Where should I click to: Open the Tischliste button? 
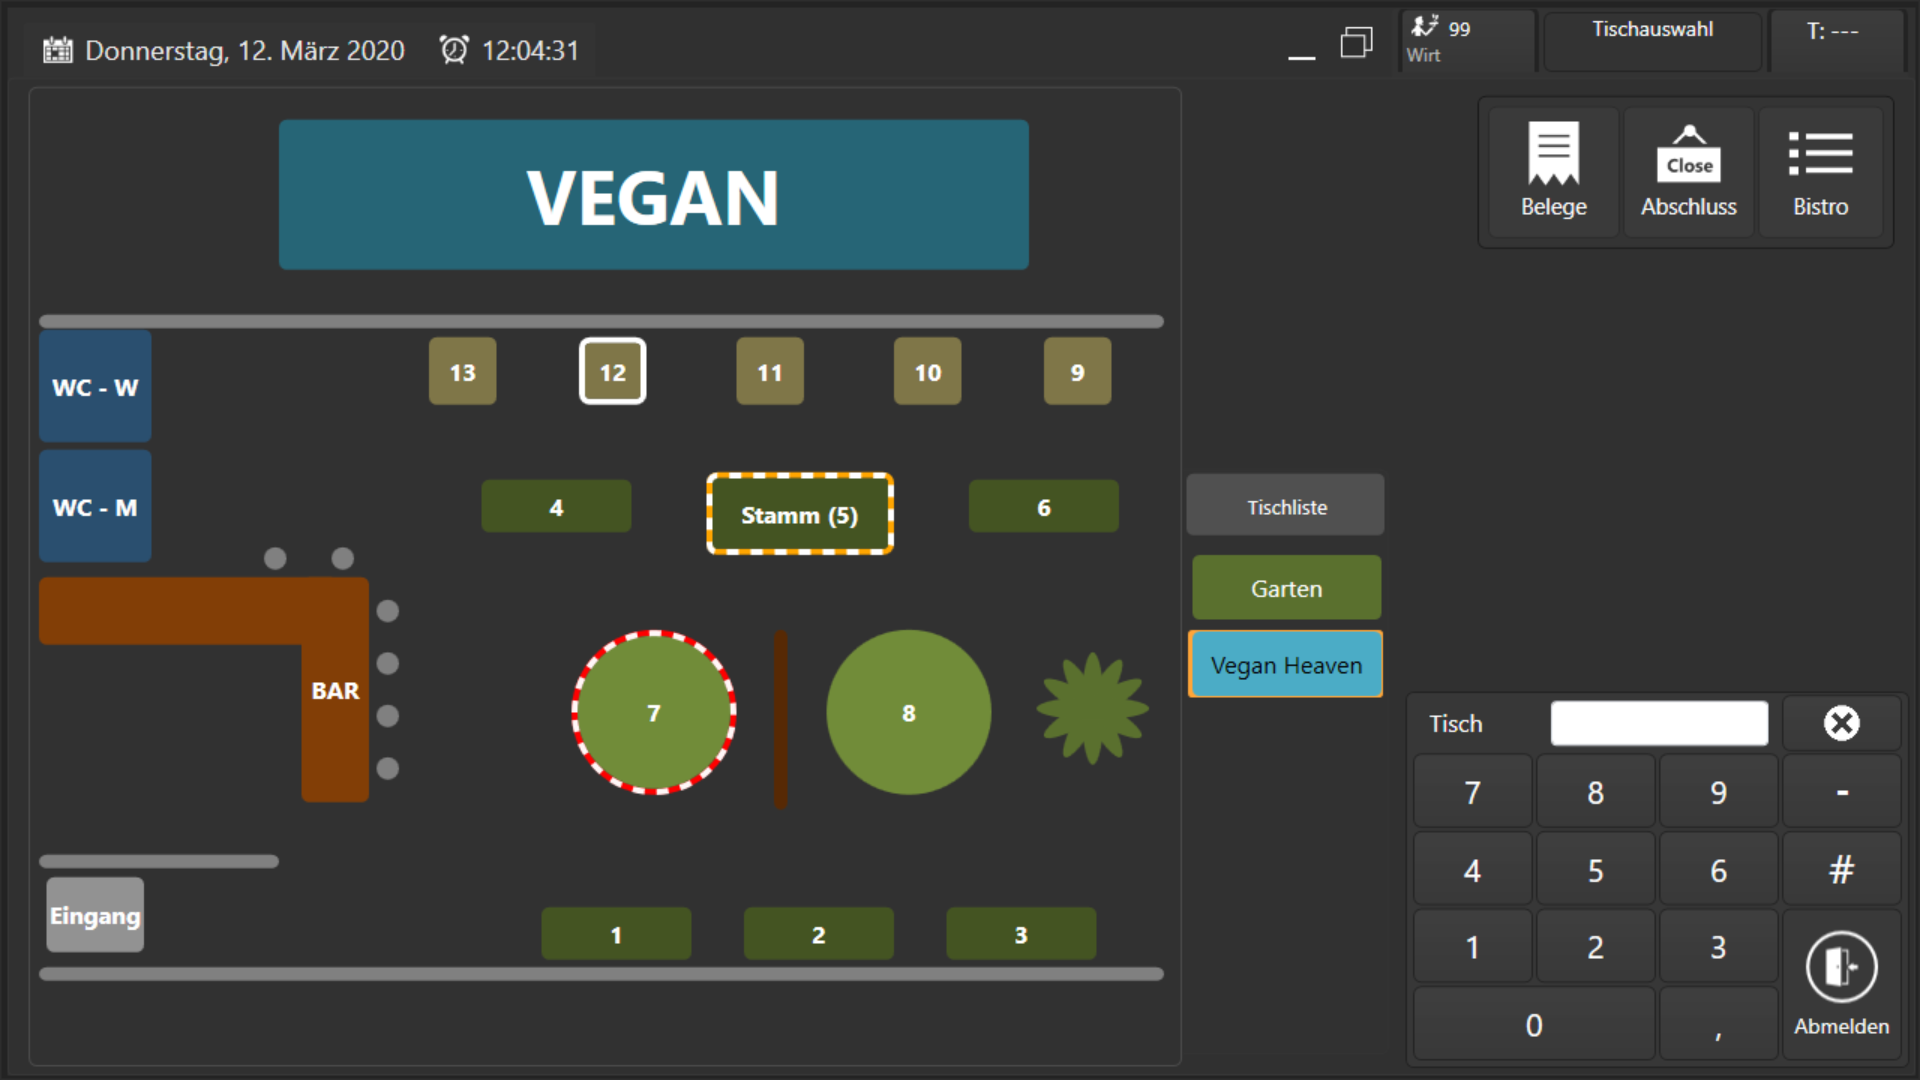point(1286,507)
